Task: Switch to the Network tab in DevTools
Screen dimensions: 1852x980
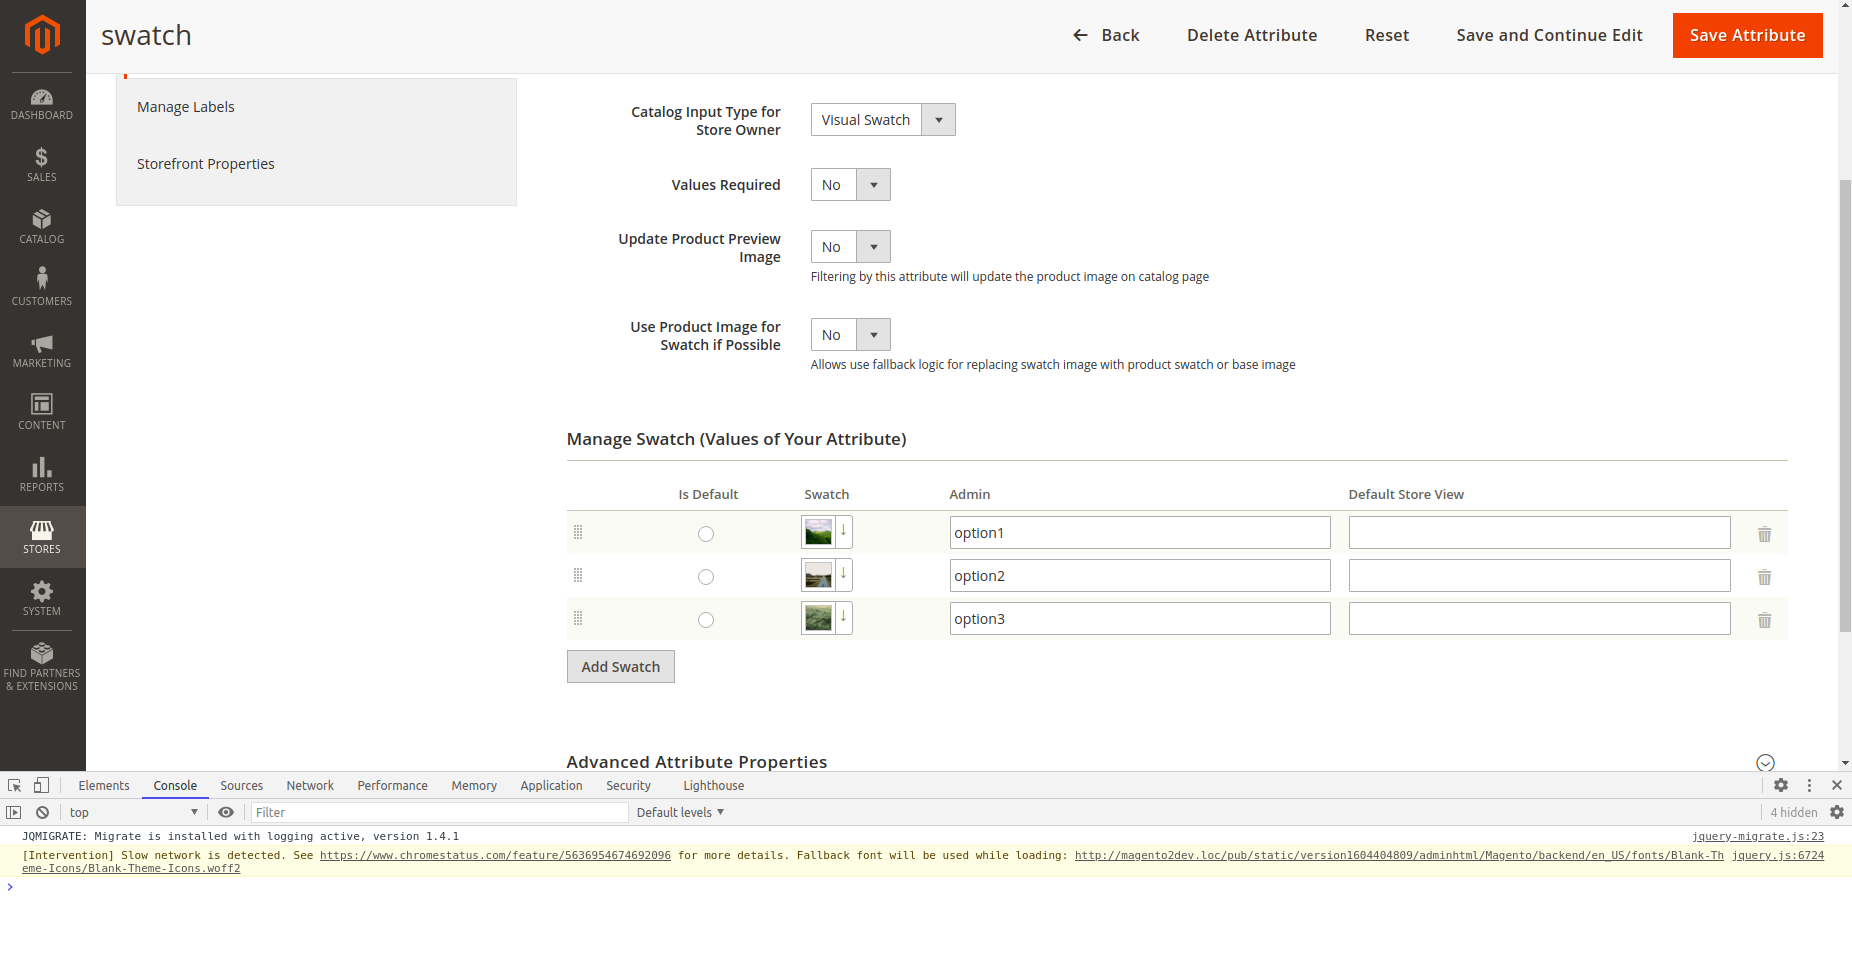Action: click(x=309, y=785)
